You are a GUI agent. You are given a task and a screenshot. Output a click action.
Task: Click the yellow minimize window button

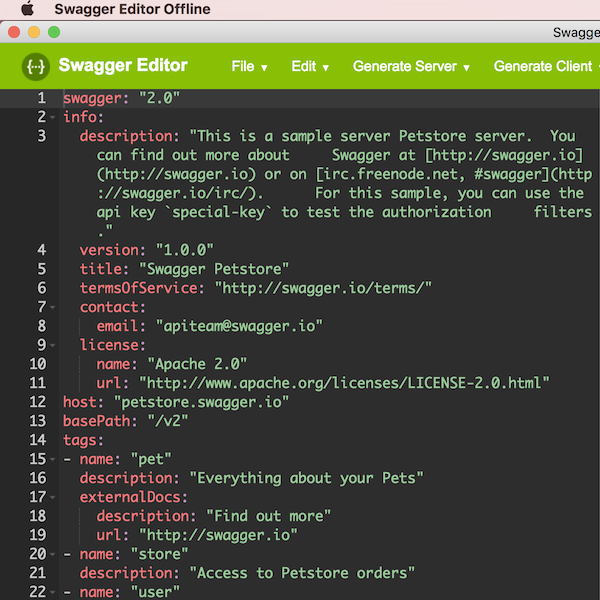pyautogui.click(x=34, y=32)
